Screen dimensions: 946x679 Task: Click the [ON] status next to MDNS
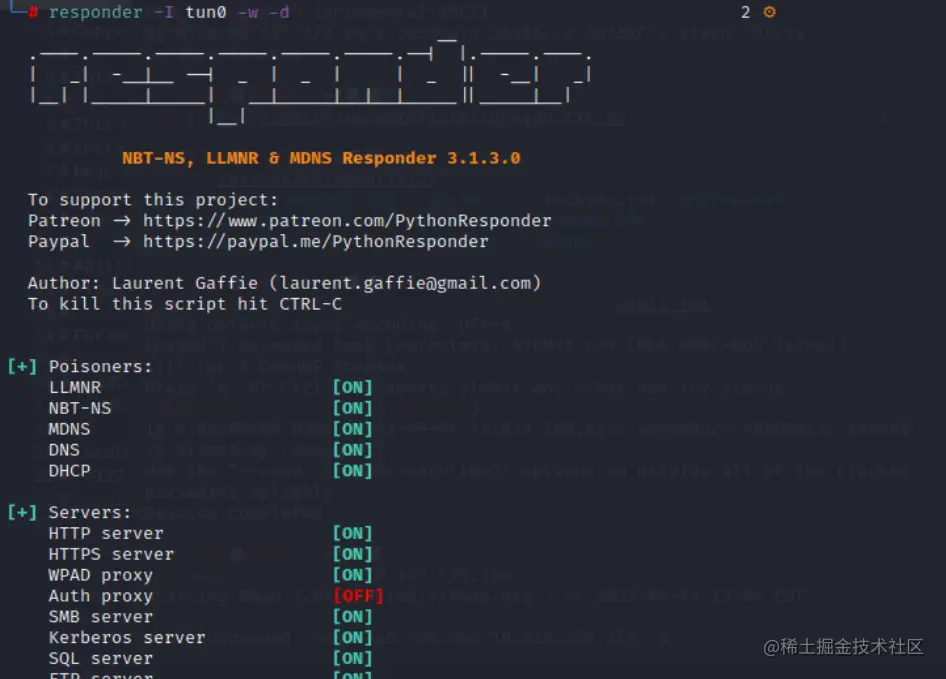[352, 429]
